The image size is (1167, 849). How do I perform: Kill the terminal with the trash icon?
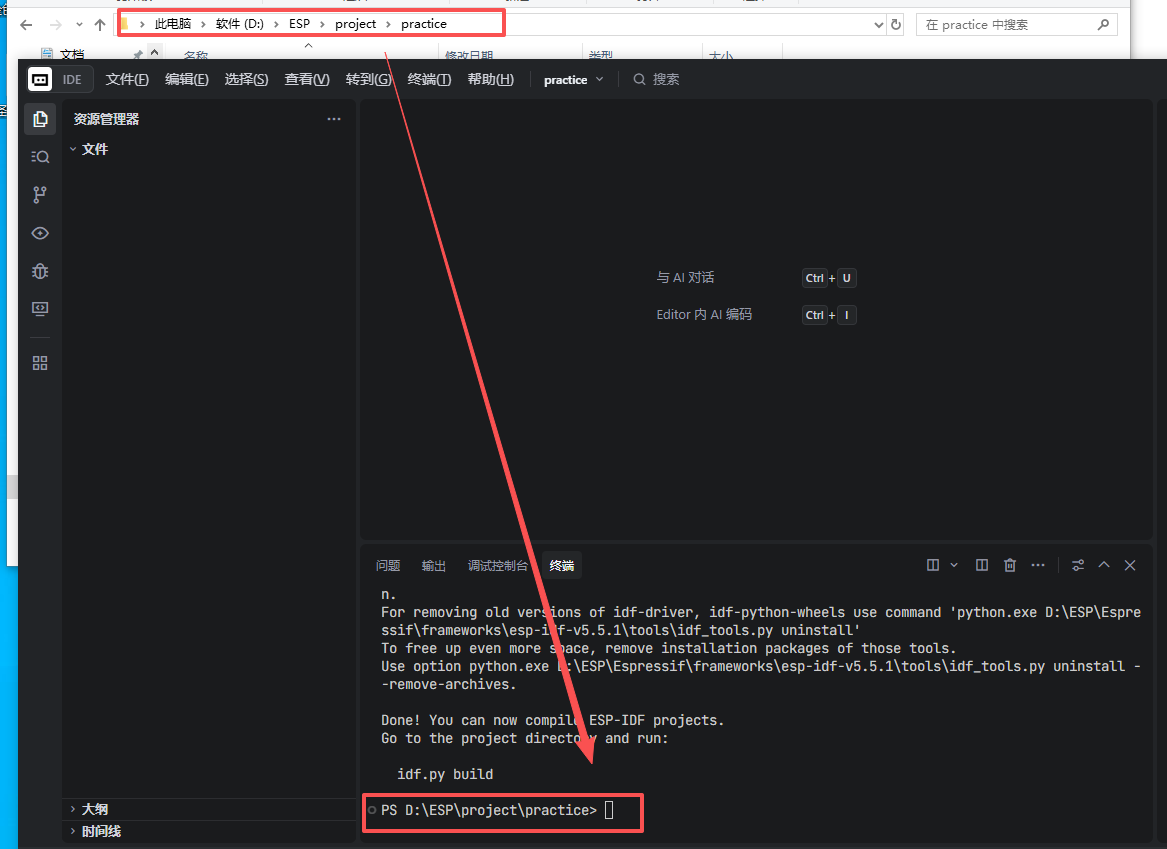[1010, 566]
